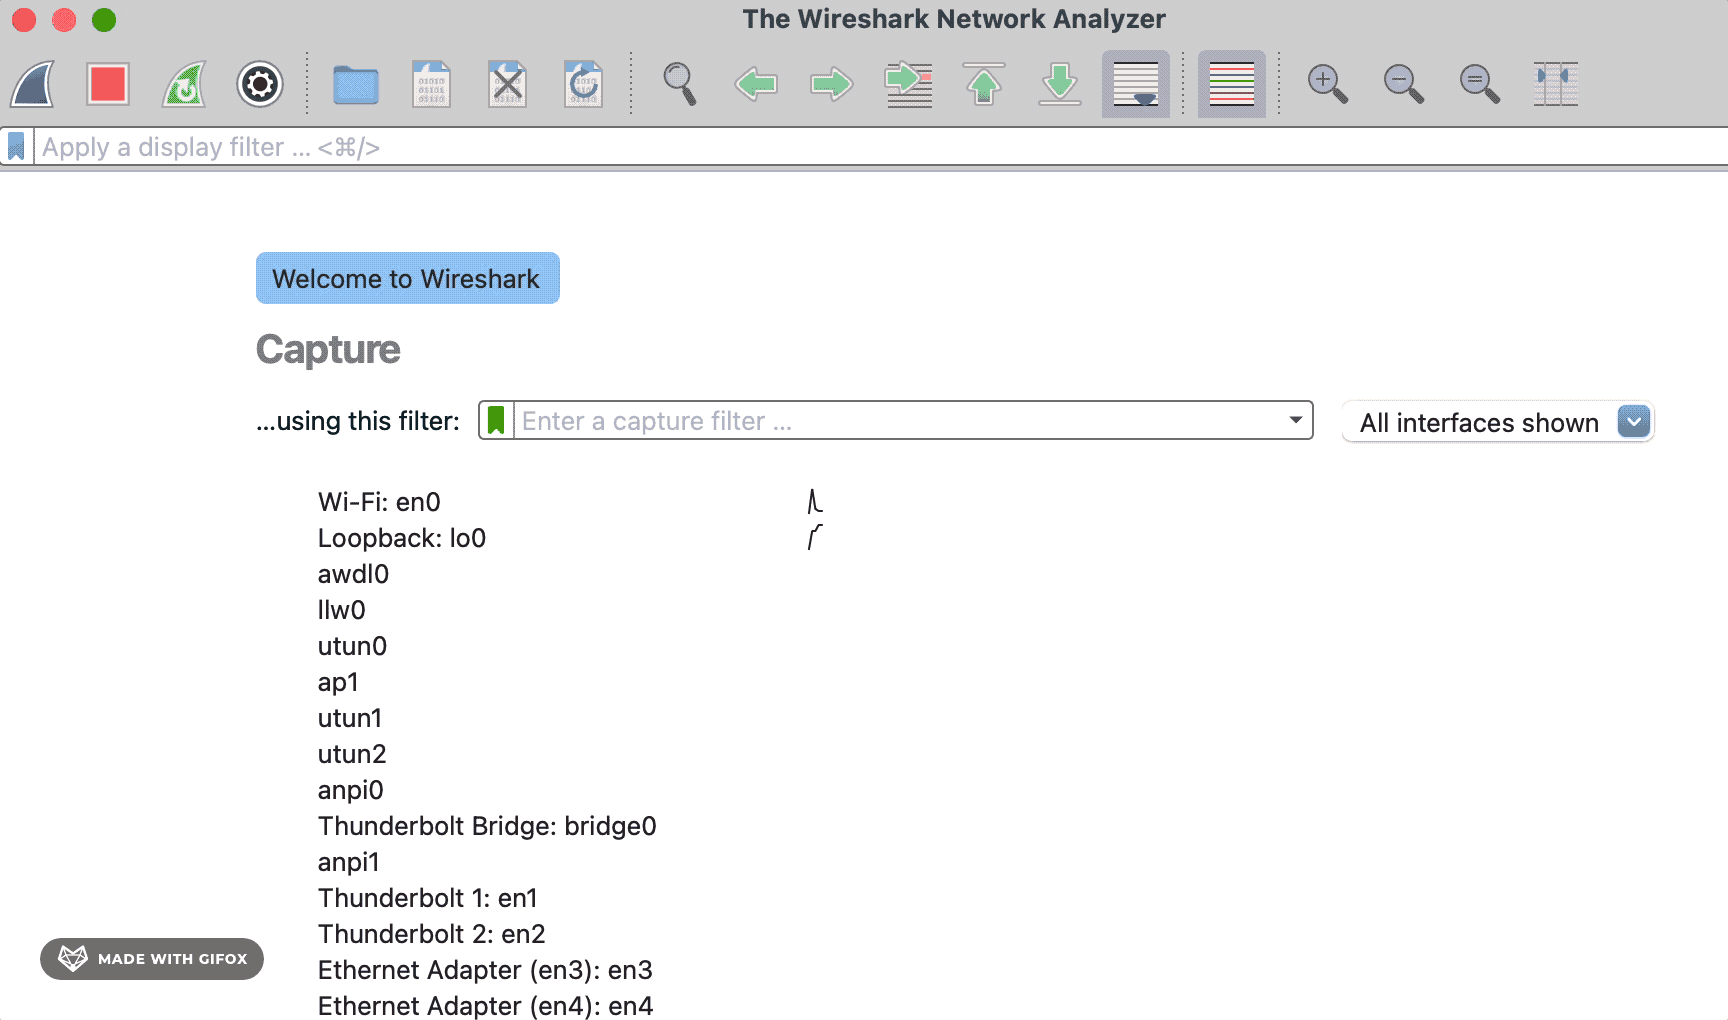Screen dimensions: 1728x1020
Task: Jump to the last packet (down arrow)
Action: pyautogui.click(x=1060, y=84)
